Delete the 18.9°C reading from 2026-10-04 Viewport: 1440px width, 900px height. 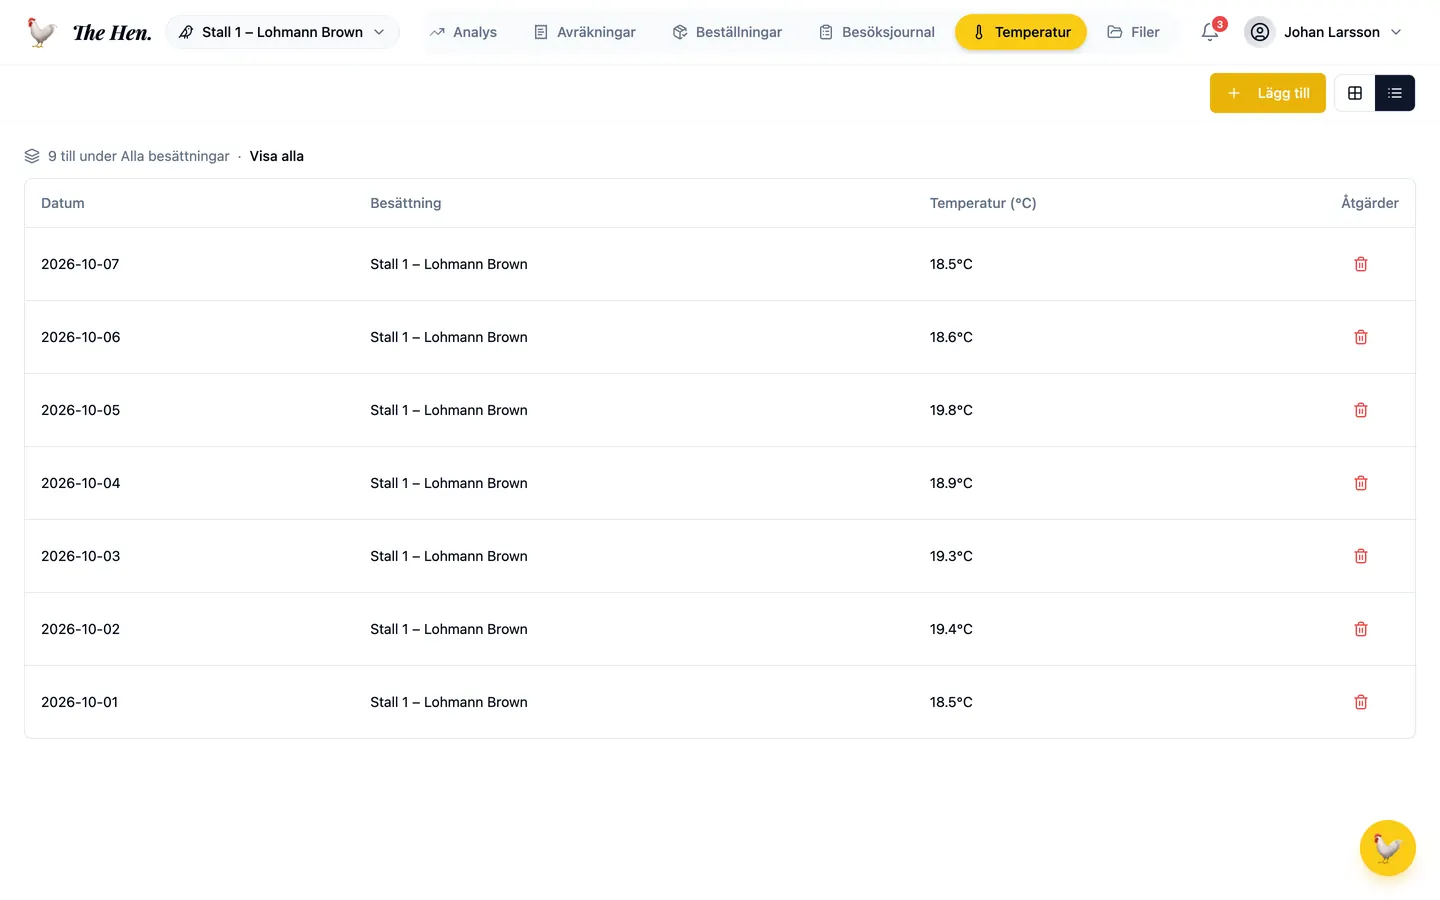[x=1361, y=483]
